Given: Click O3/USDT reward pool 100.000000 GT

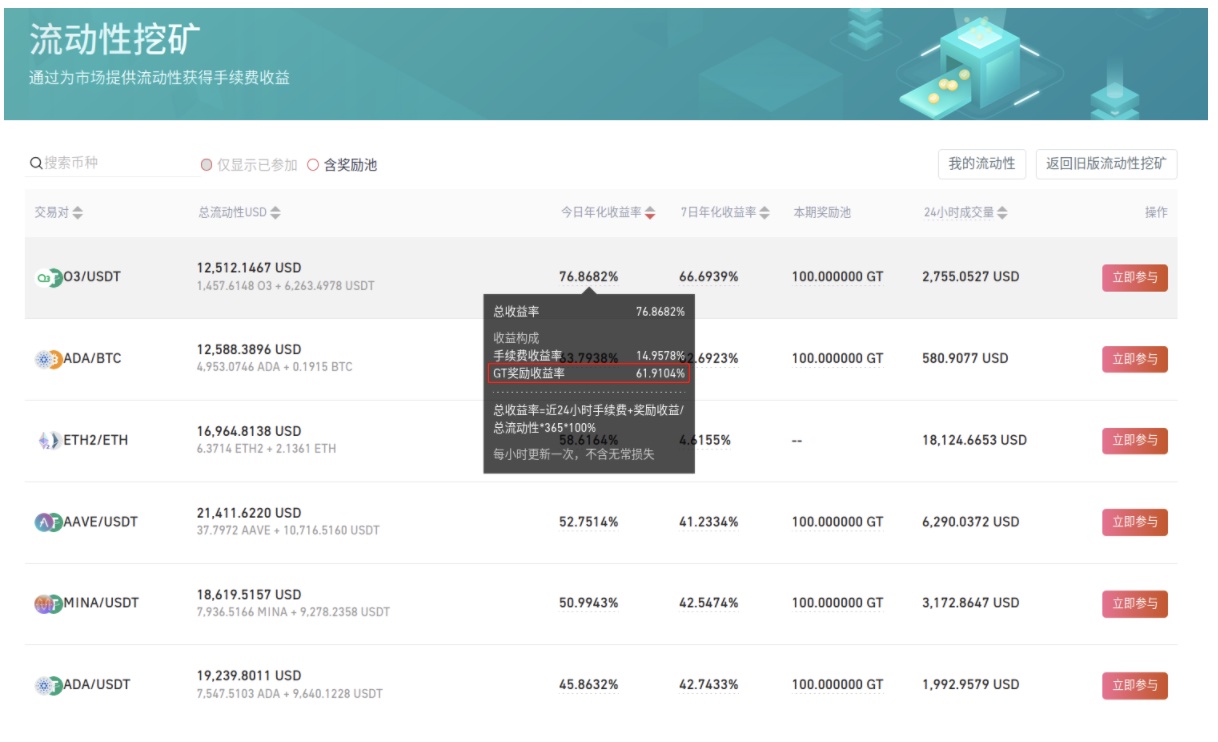Looking at the screenshot, I should (x=838, y=277).
